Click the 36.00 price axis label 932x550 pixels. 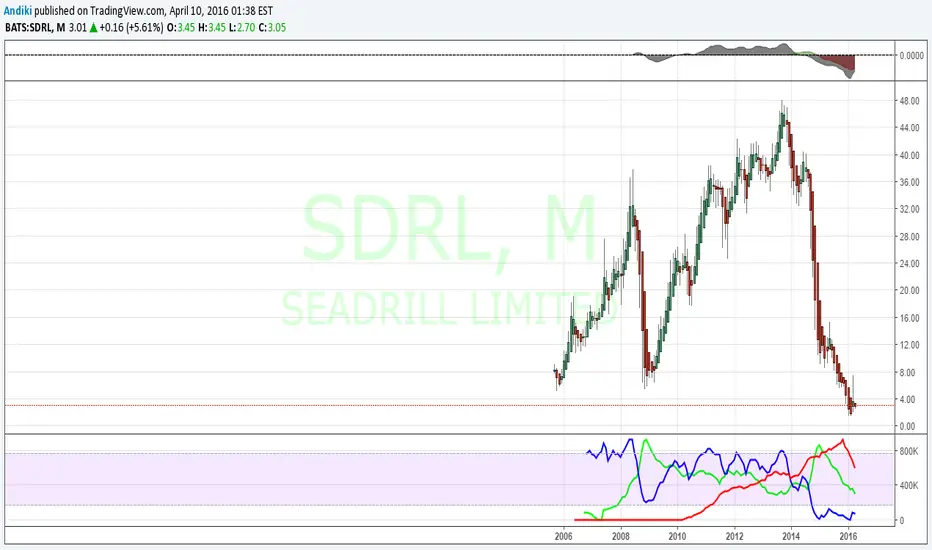[x=909, y=183]
